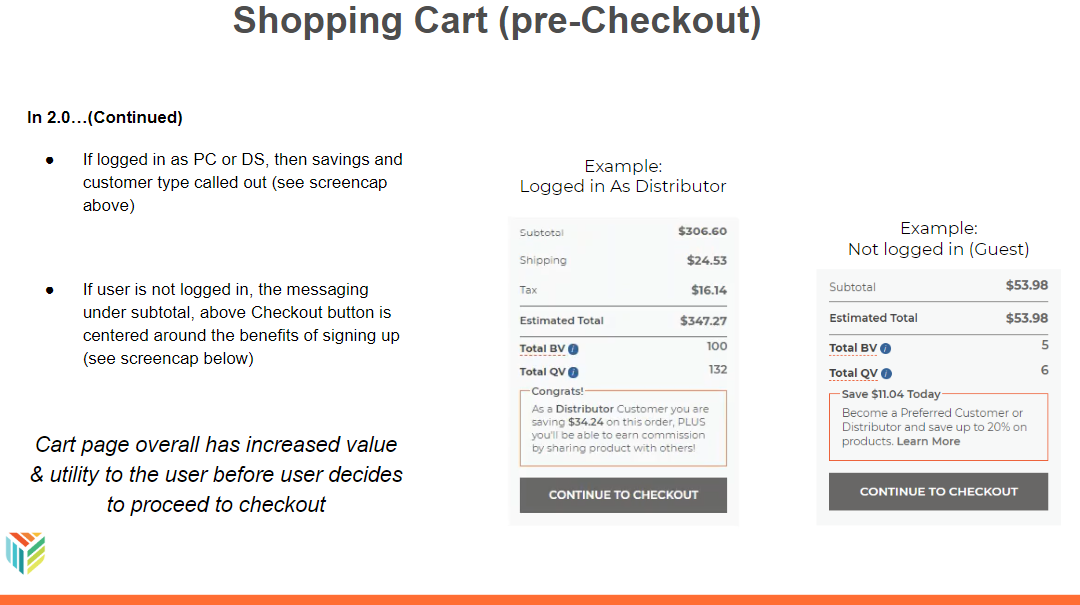1080x605 pixels.
Task: Click the In 2.0…(Continued) heading
Action: pos(105,118)
